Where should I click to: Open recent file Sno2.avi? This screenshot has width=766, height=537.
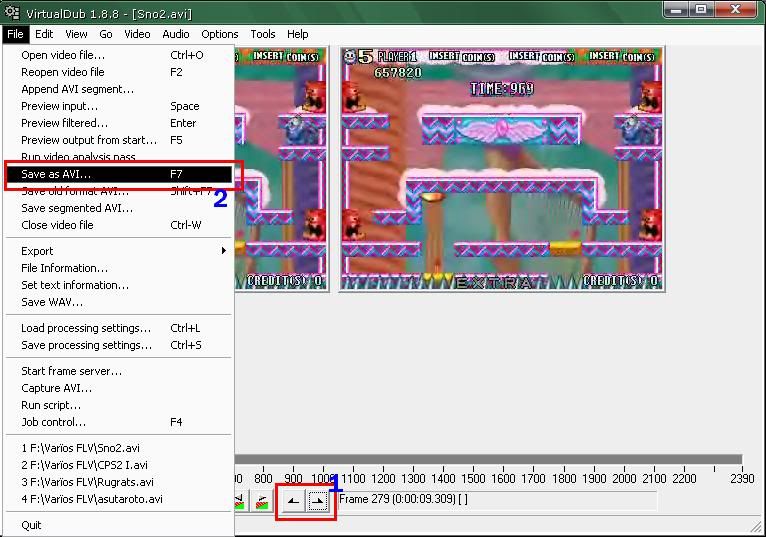point(118,448)
